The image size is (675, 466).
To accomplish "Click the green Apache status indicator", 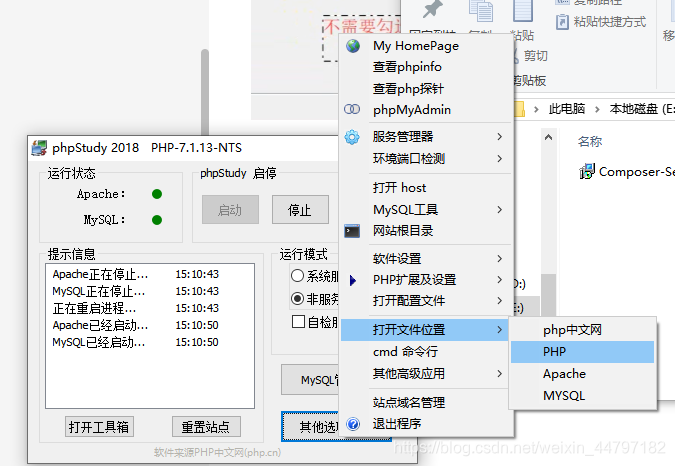I will (x=157, y=194).
